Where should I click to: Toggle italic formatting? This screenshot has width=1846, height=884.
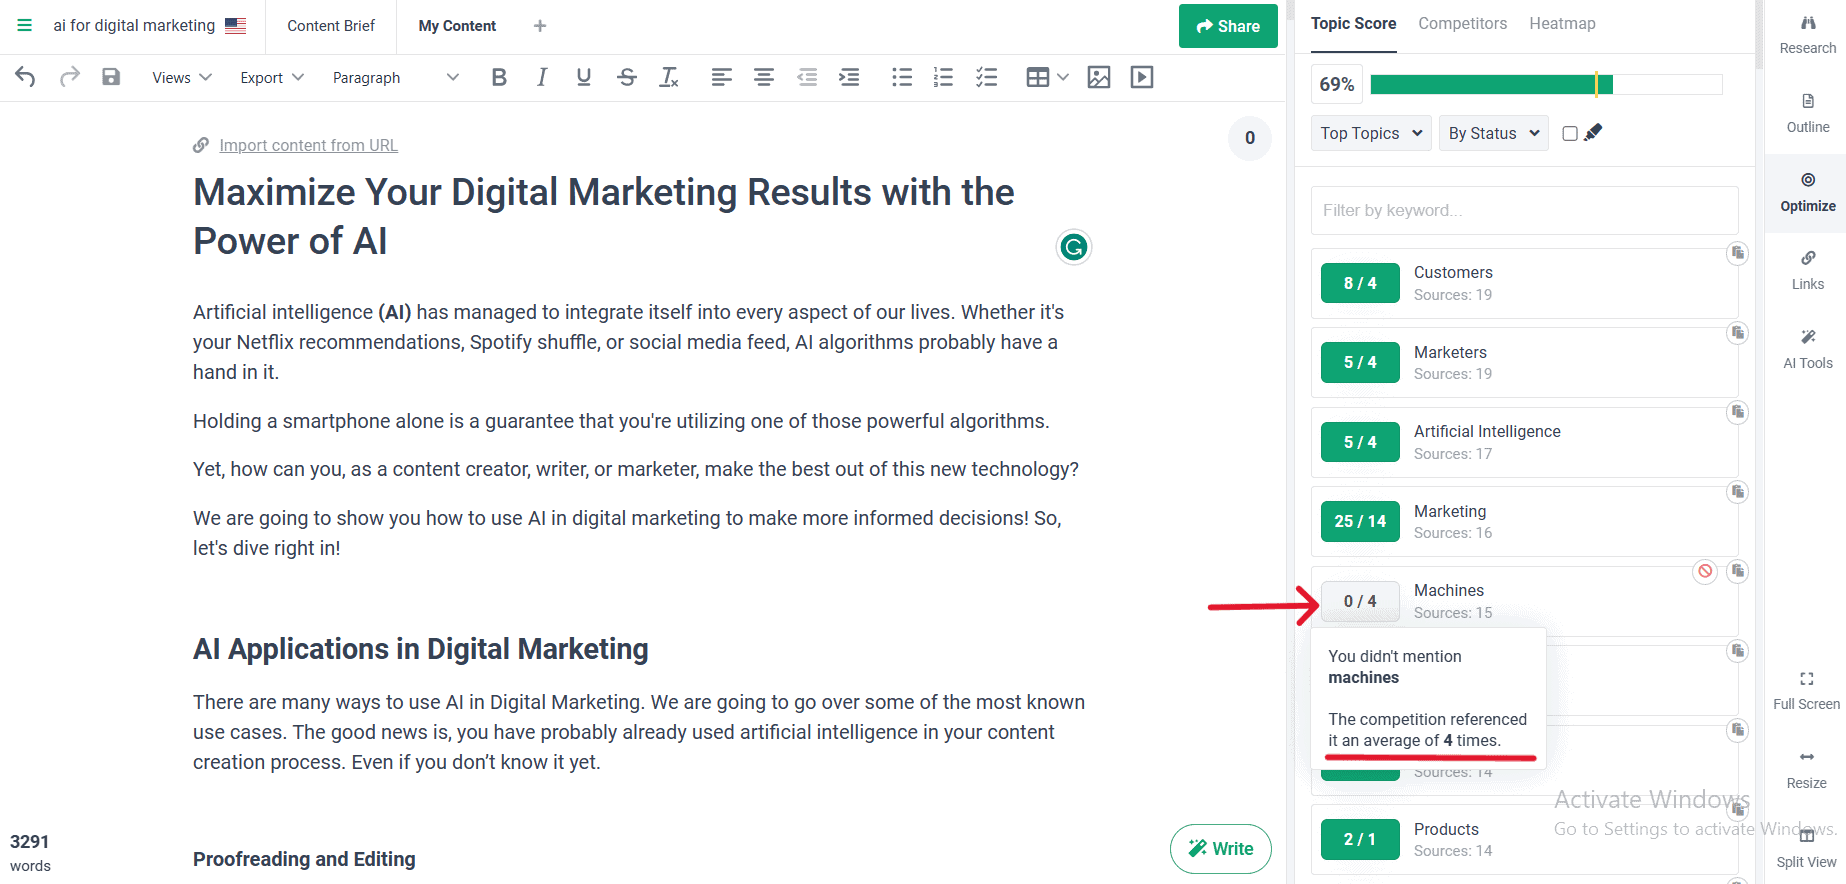(541, 77)
